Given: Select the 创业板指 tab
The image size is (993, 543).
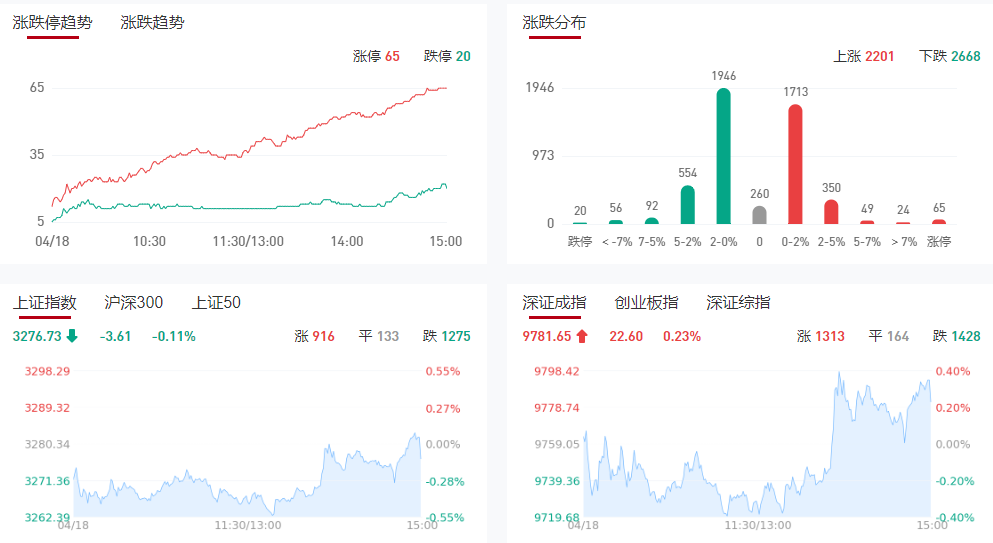Looking at the screenshot, I should [646, 303].
